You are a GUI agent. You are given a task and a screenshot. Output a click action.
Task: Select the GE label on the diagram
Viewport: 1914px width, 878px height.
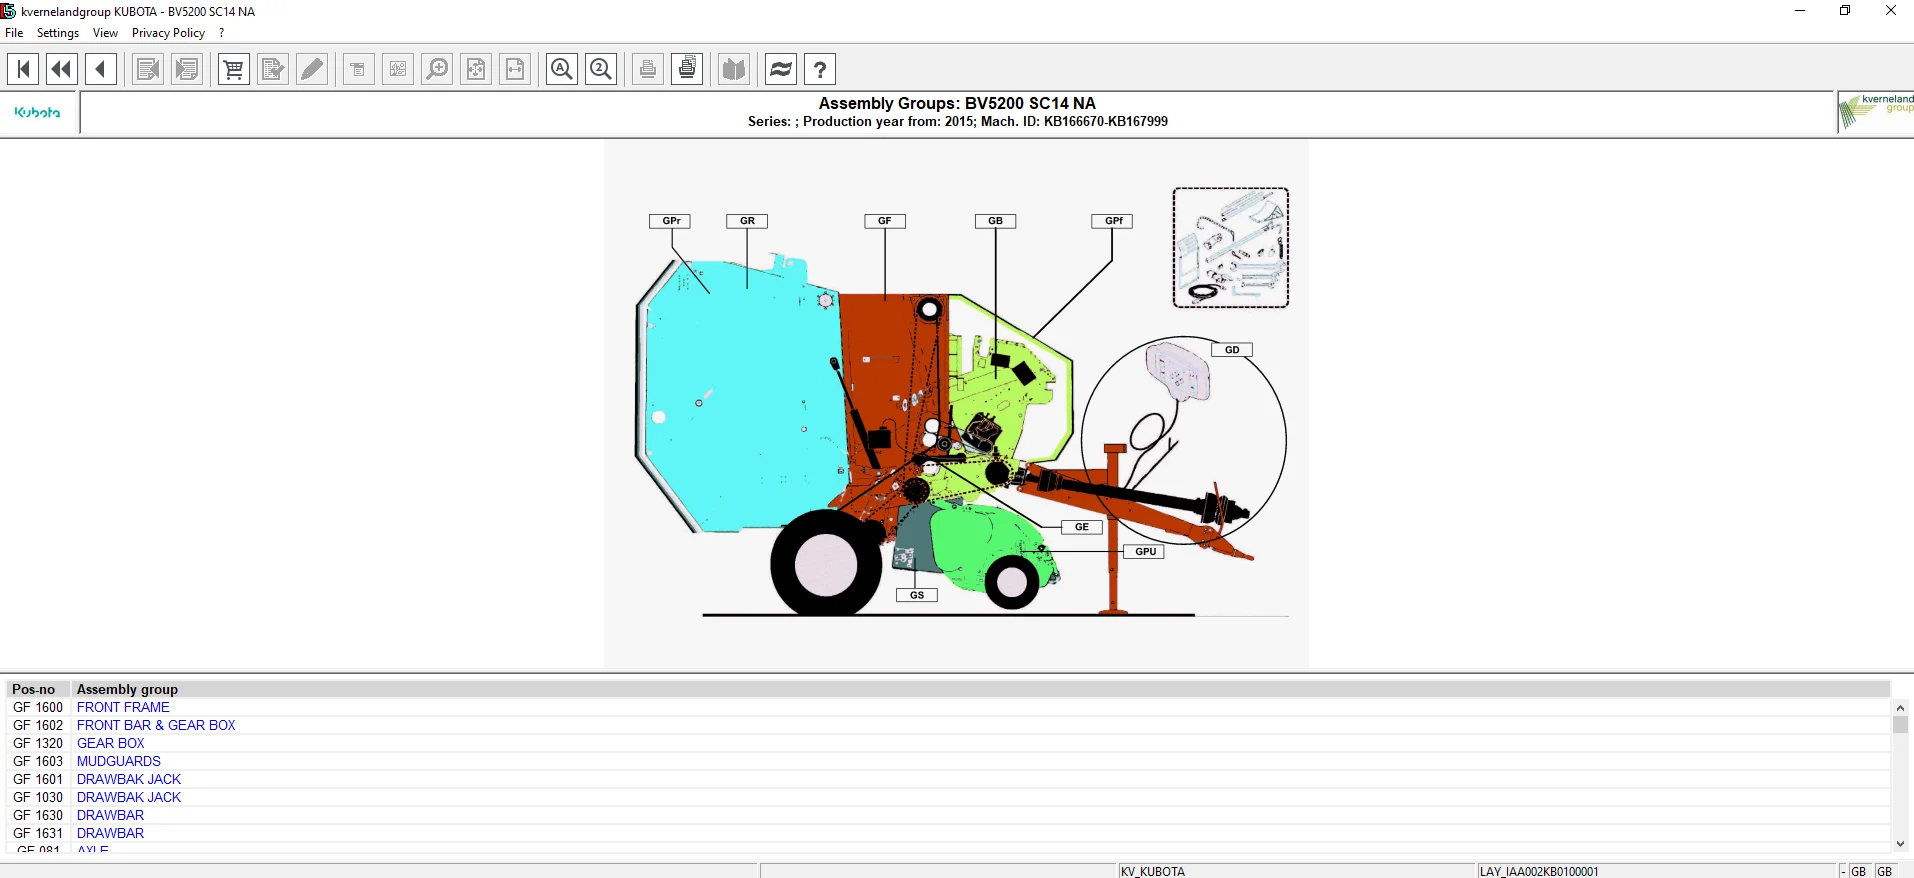click(1082, 527)
